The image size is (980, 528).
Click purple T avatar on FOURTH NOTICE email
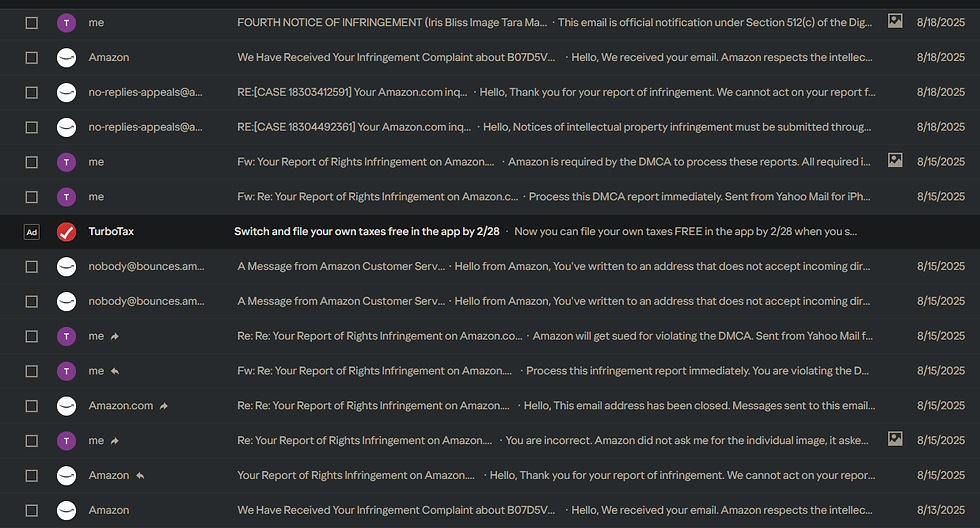tap(66, 22)
